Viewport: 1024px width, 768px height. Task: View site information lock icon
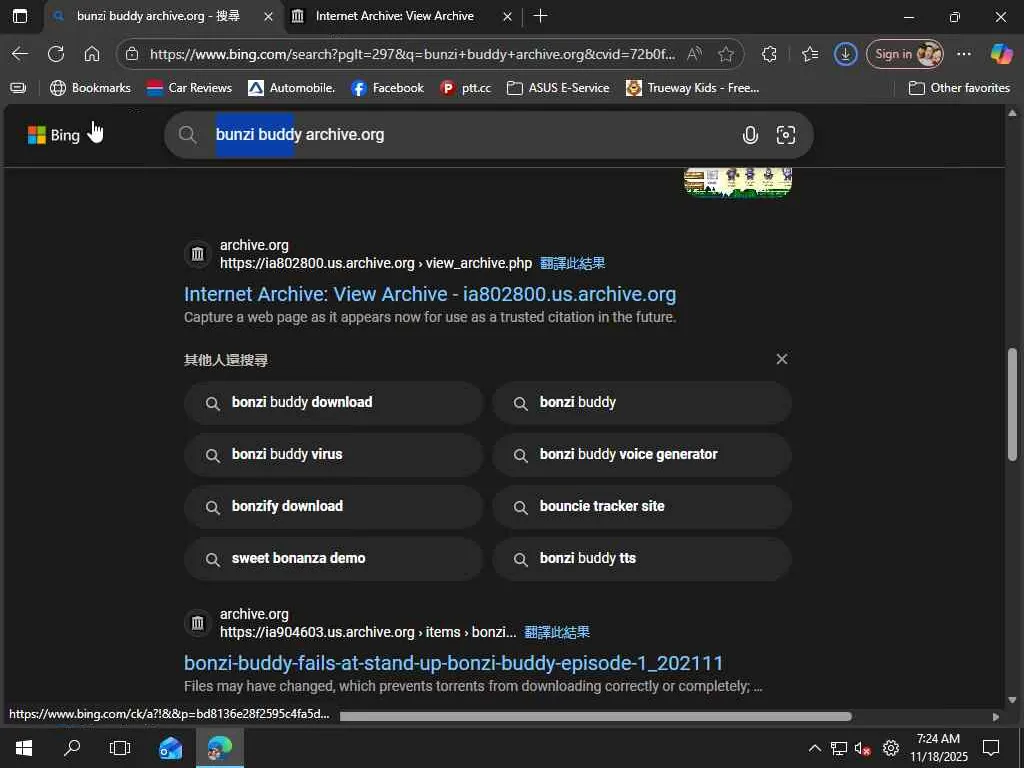coord(132,54)
